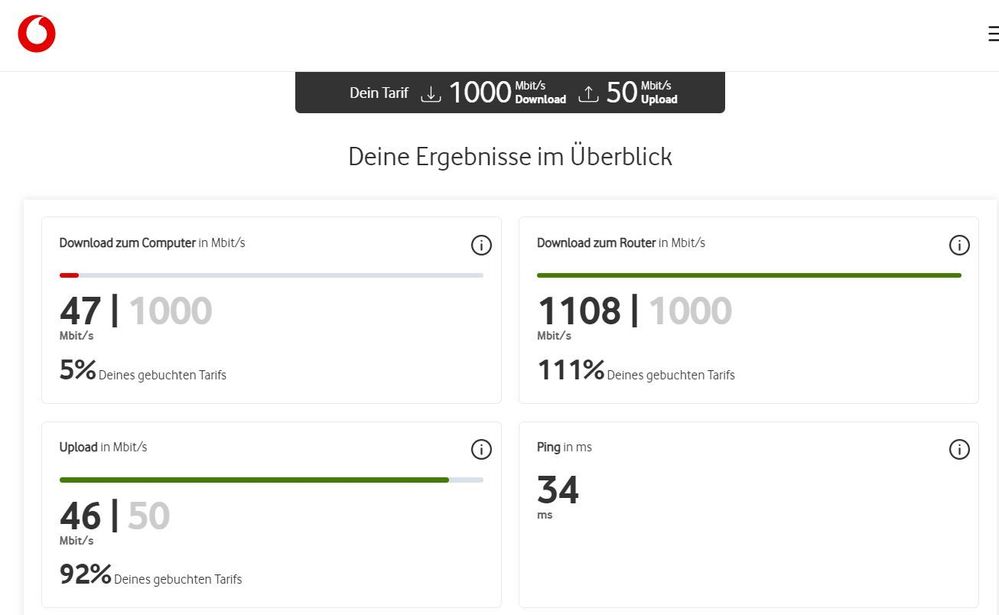The image size is (999, 615).
Task: Open the Vodafone logo
Action: pyautogui.click(x=37, y=33)
